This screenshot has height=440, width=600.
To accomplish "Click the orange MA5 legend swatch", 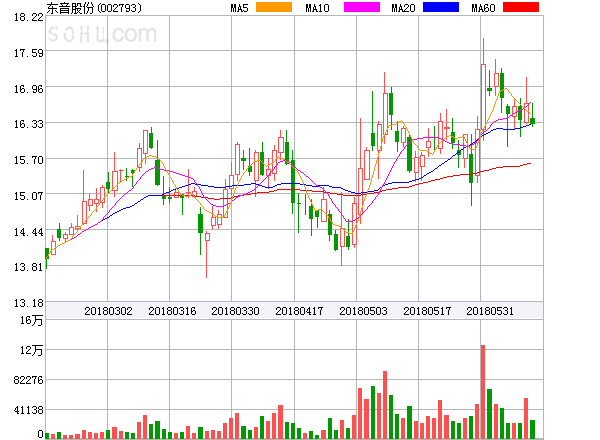I will click(274, 7).
